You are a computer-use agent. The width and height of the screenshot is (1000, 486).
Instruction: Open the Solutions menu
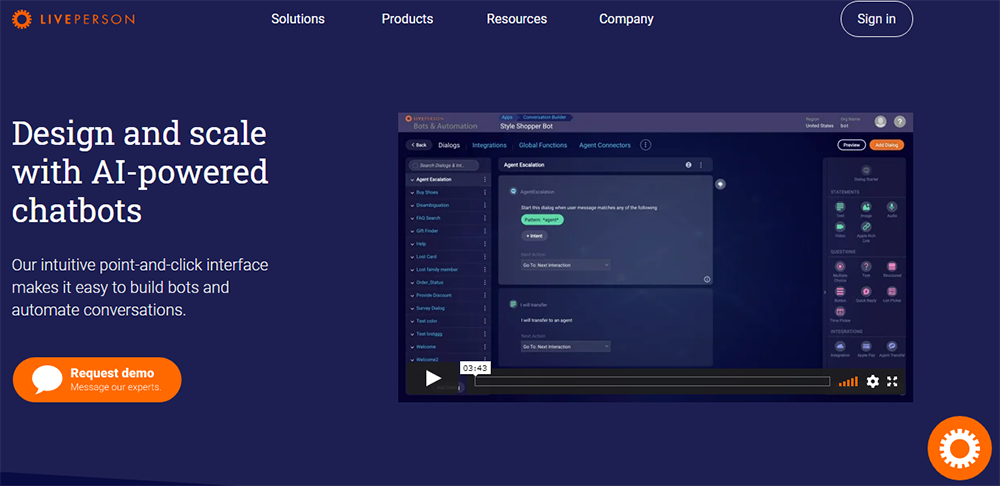[x=298, y=19]
